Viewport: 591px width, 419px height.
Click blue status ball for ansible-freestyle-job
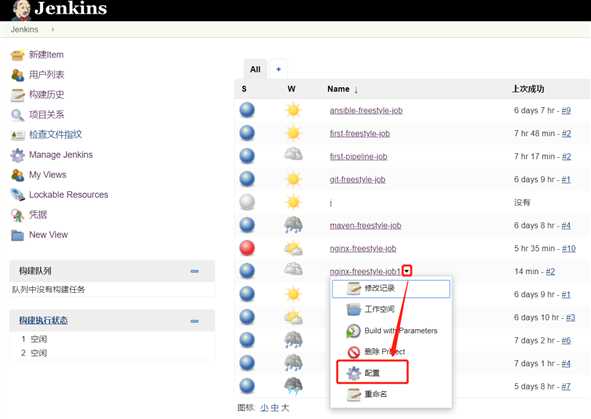[x=247, y=110]
